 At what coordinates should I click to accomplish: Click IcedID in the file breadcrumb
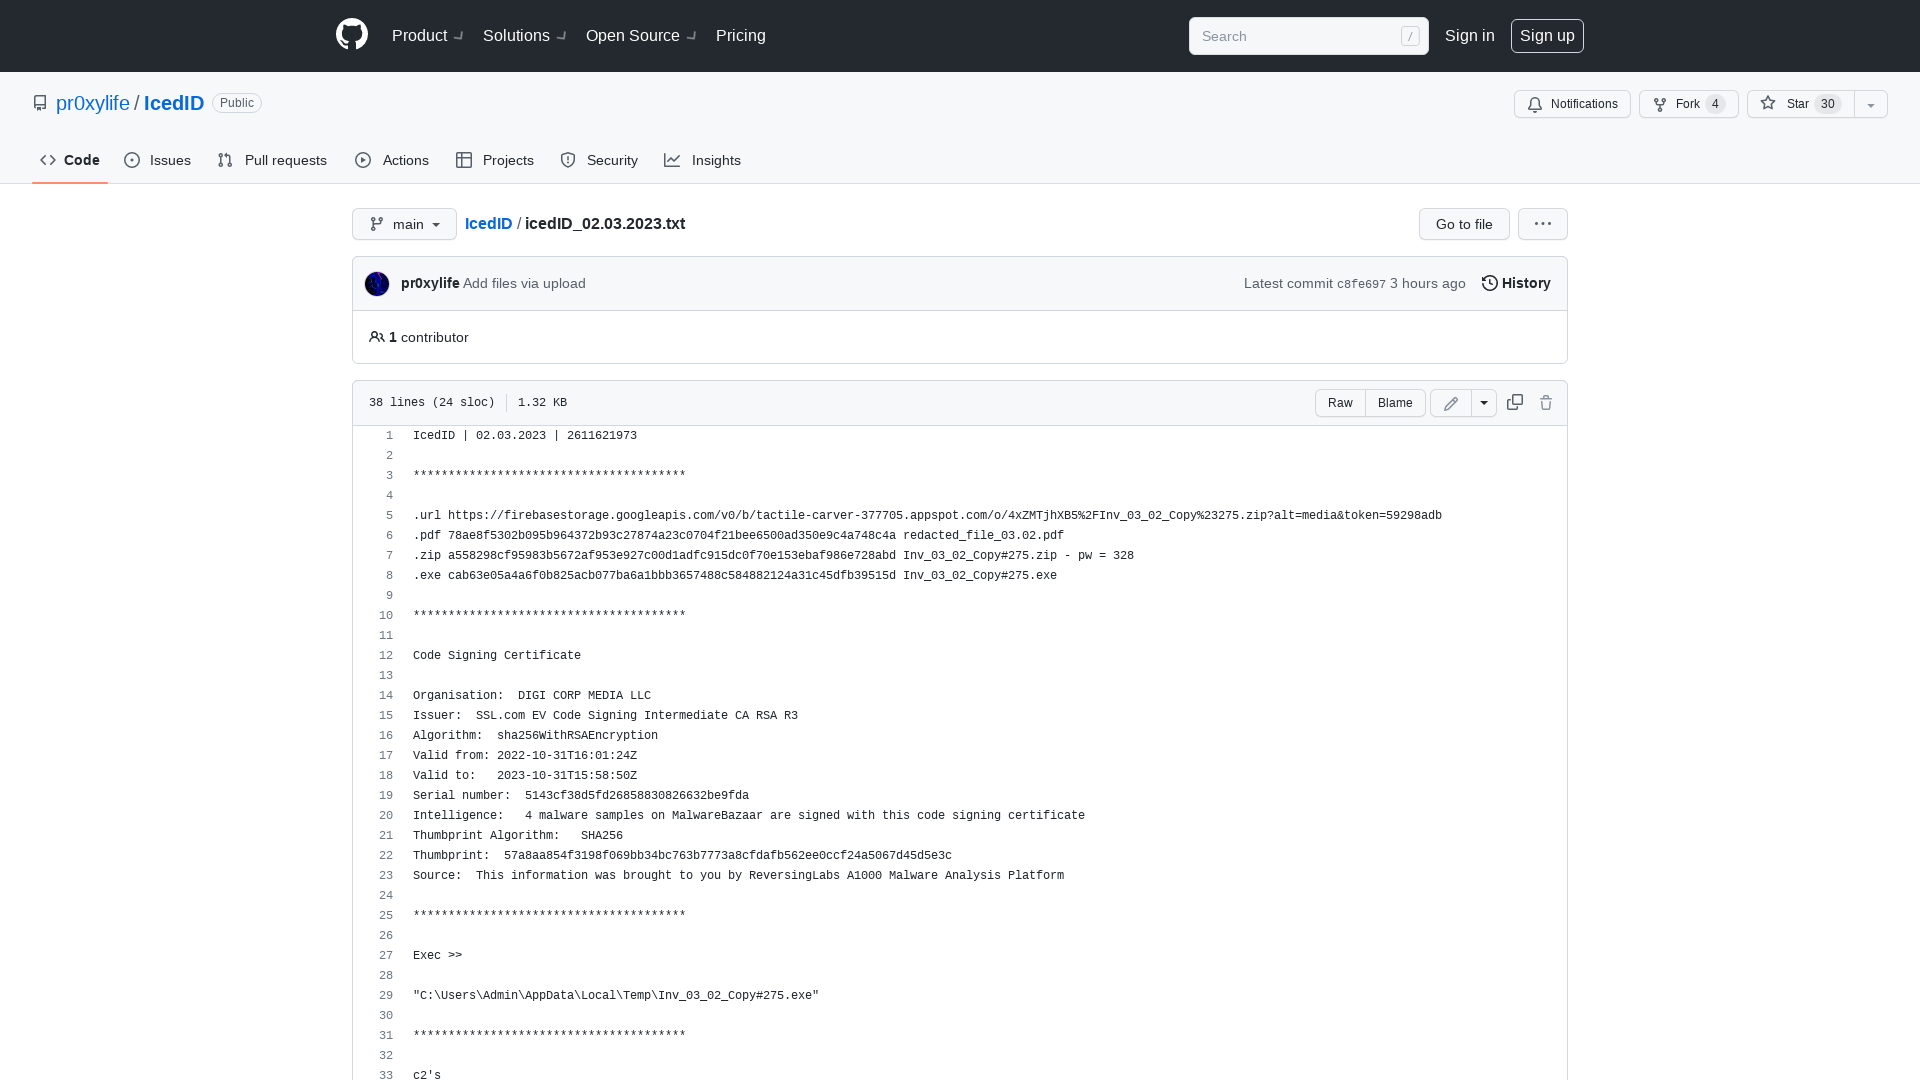click(x=488, y=223)
